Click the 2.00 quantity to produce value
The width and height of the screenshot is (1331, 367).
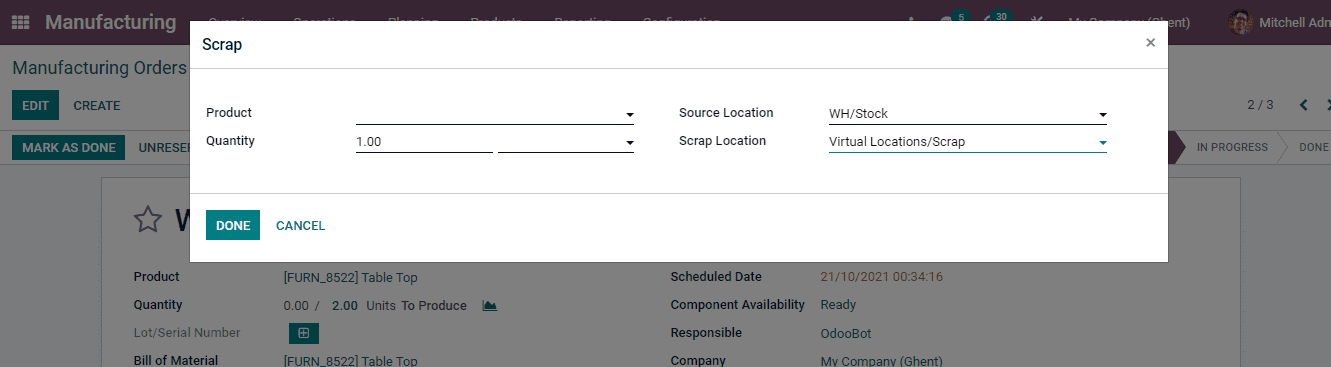(x=345, y=305)
